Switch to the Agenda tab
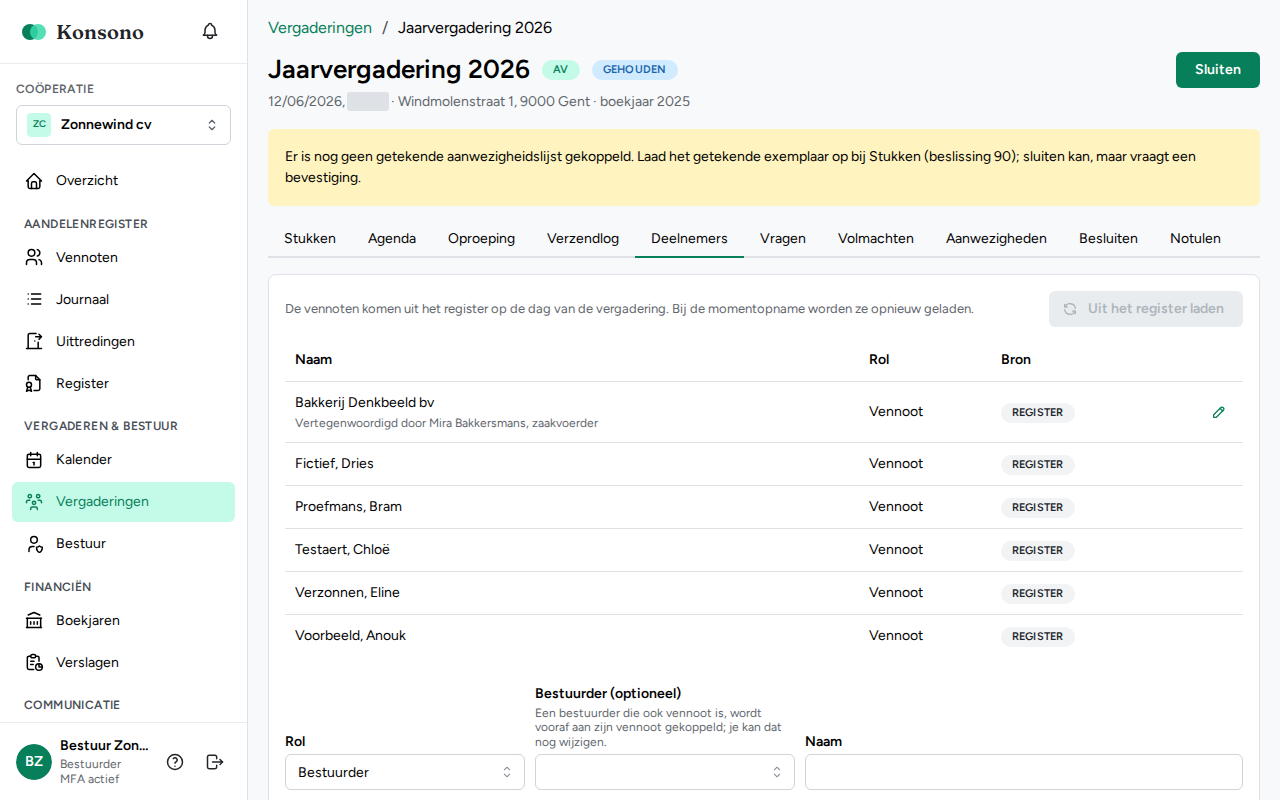Screen dimensions: 1280x800 (x=392, y=239)
